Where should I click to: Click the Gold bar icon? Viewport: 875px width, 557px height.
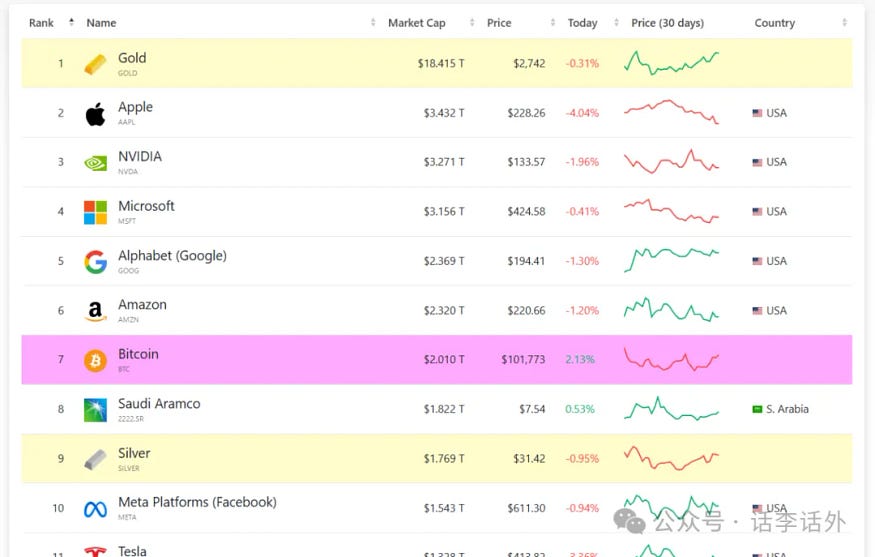pyautogui.click(x=95, y=64)
